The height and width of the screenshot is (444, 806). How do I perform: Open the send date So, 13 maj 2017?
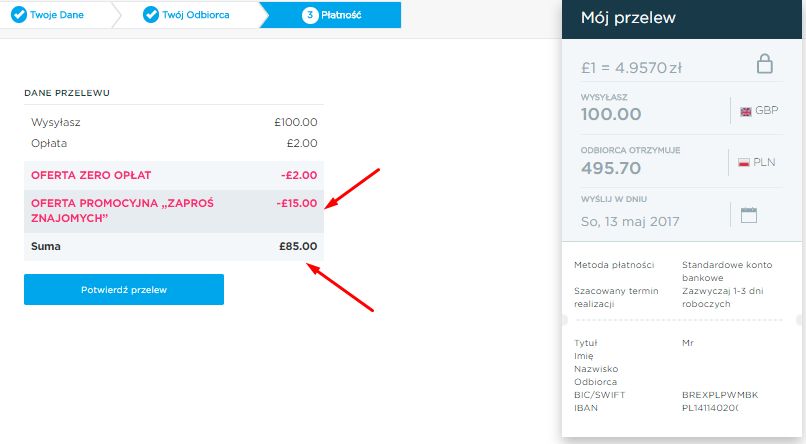(630, 221)
